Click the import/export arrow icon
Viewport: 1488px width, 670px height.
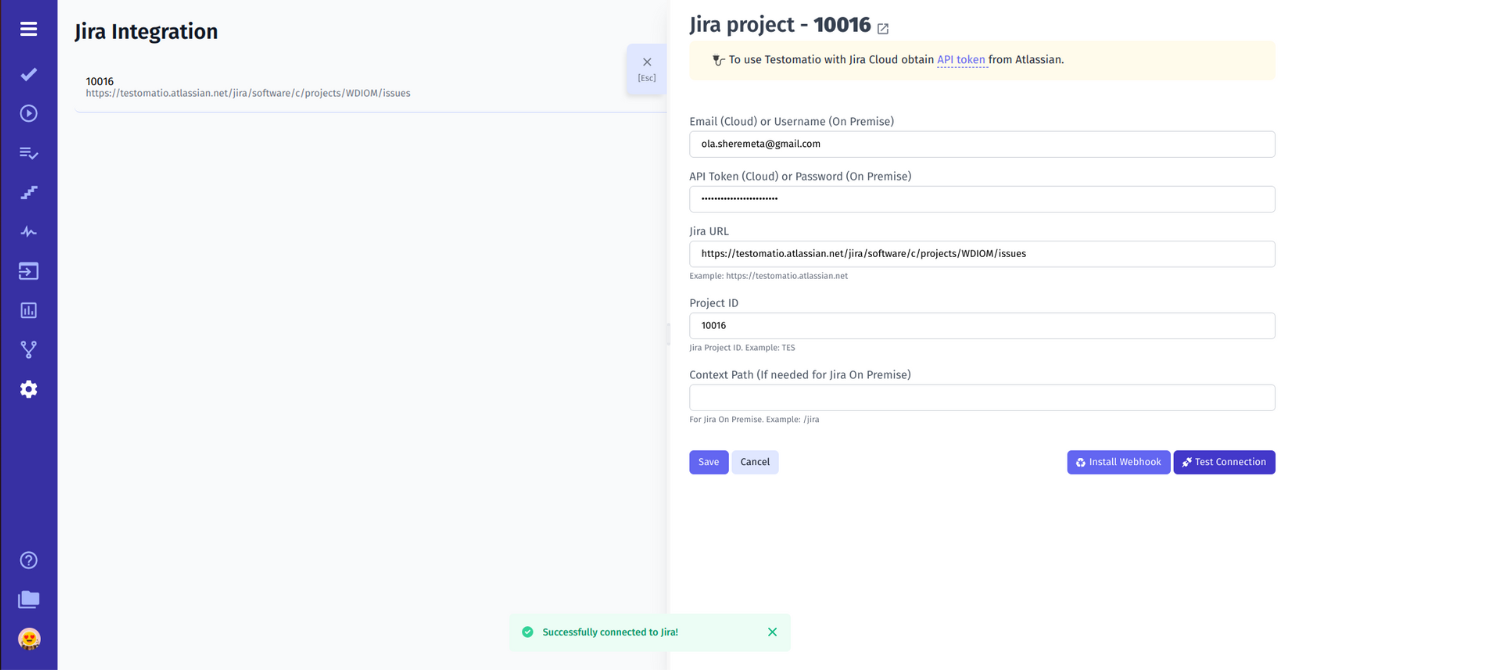pyautogui.click(x=27, y=270)
